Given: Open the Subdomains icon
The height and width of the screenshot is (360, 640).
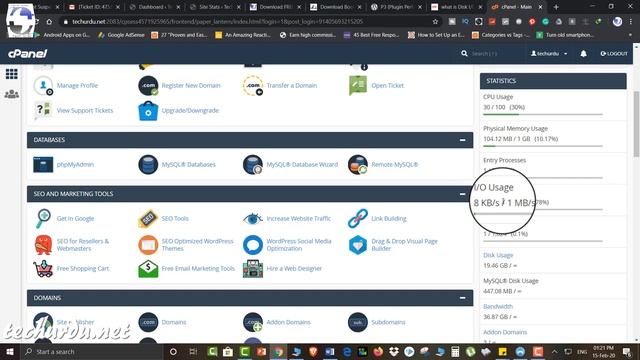Looking at the screenshot, I should tap(358, 322).
